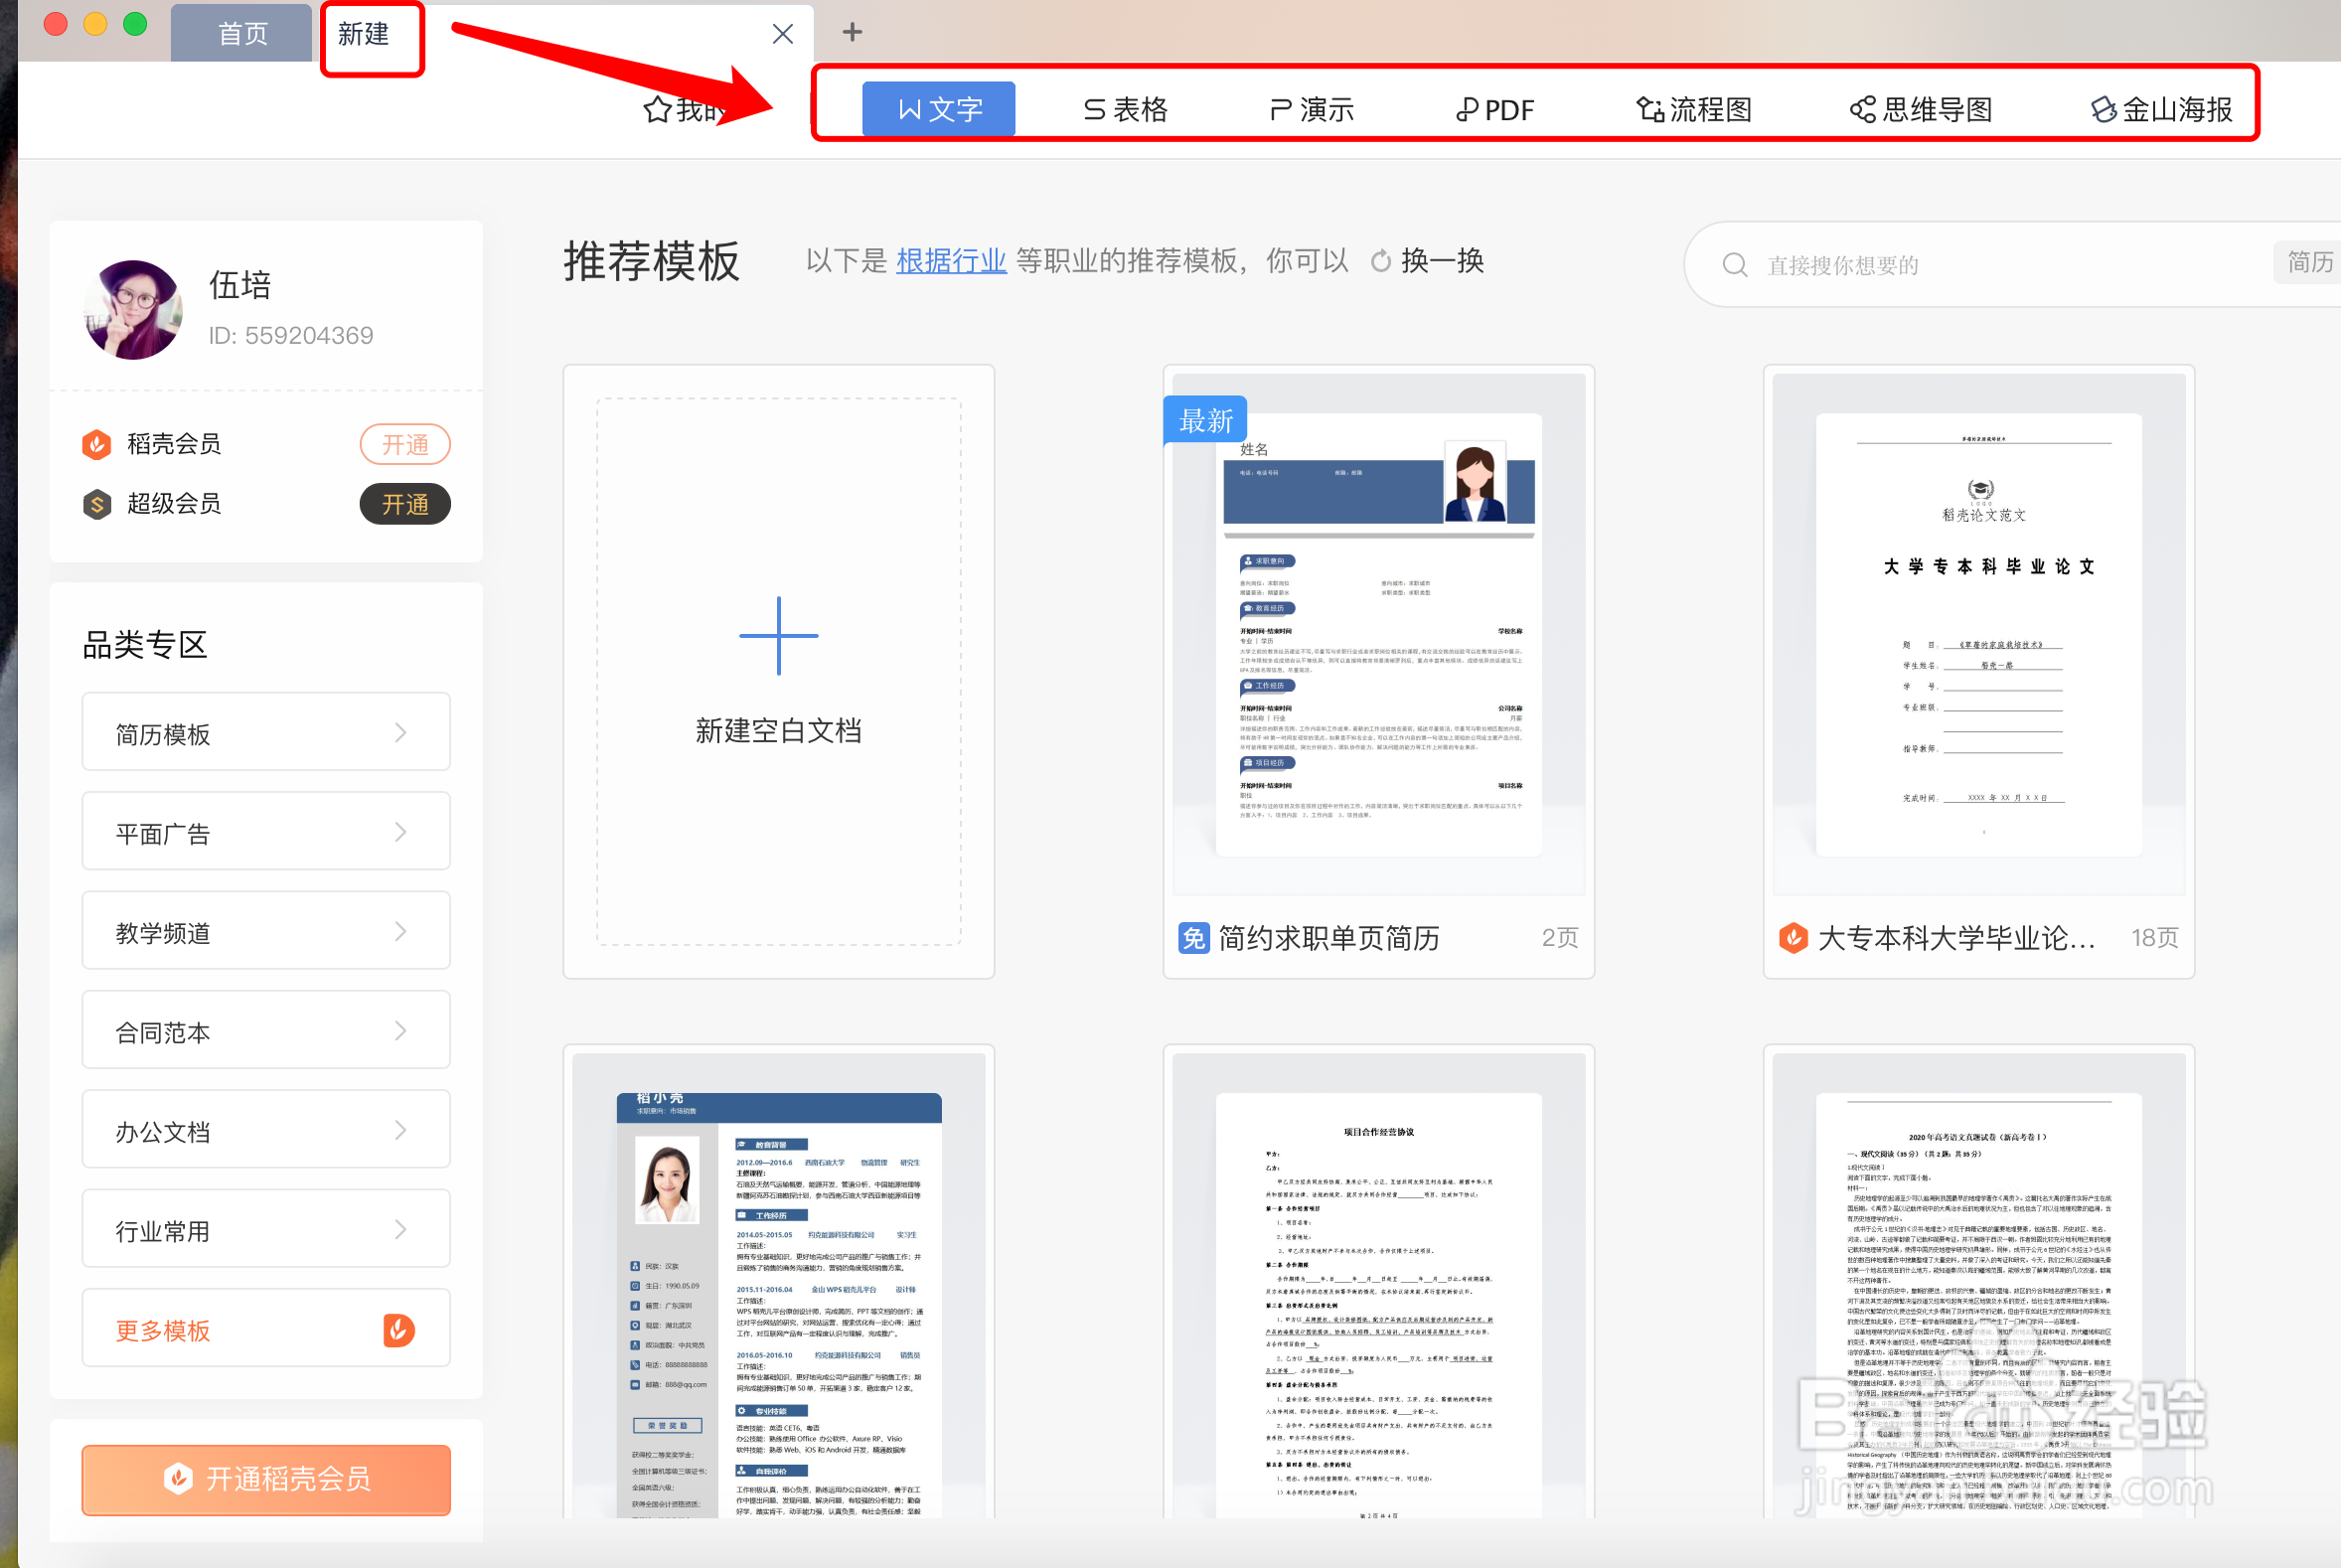Activate 超级会员 with the dark 开通 button
Screen dimensions: 2341x1568
(405, 504)
